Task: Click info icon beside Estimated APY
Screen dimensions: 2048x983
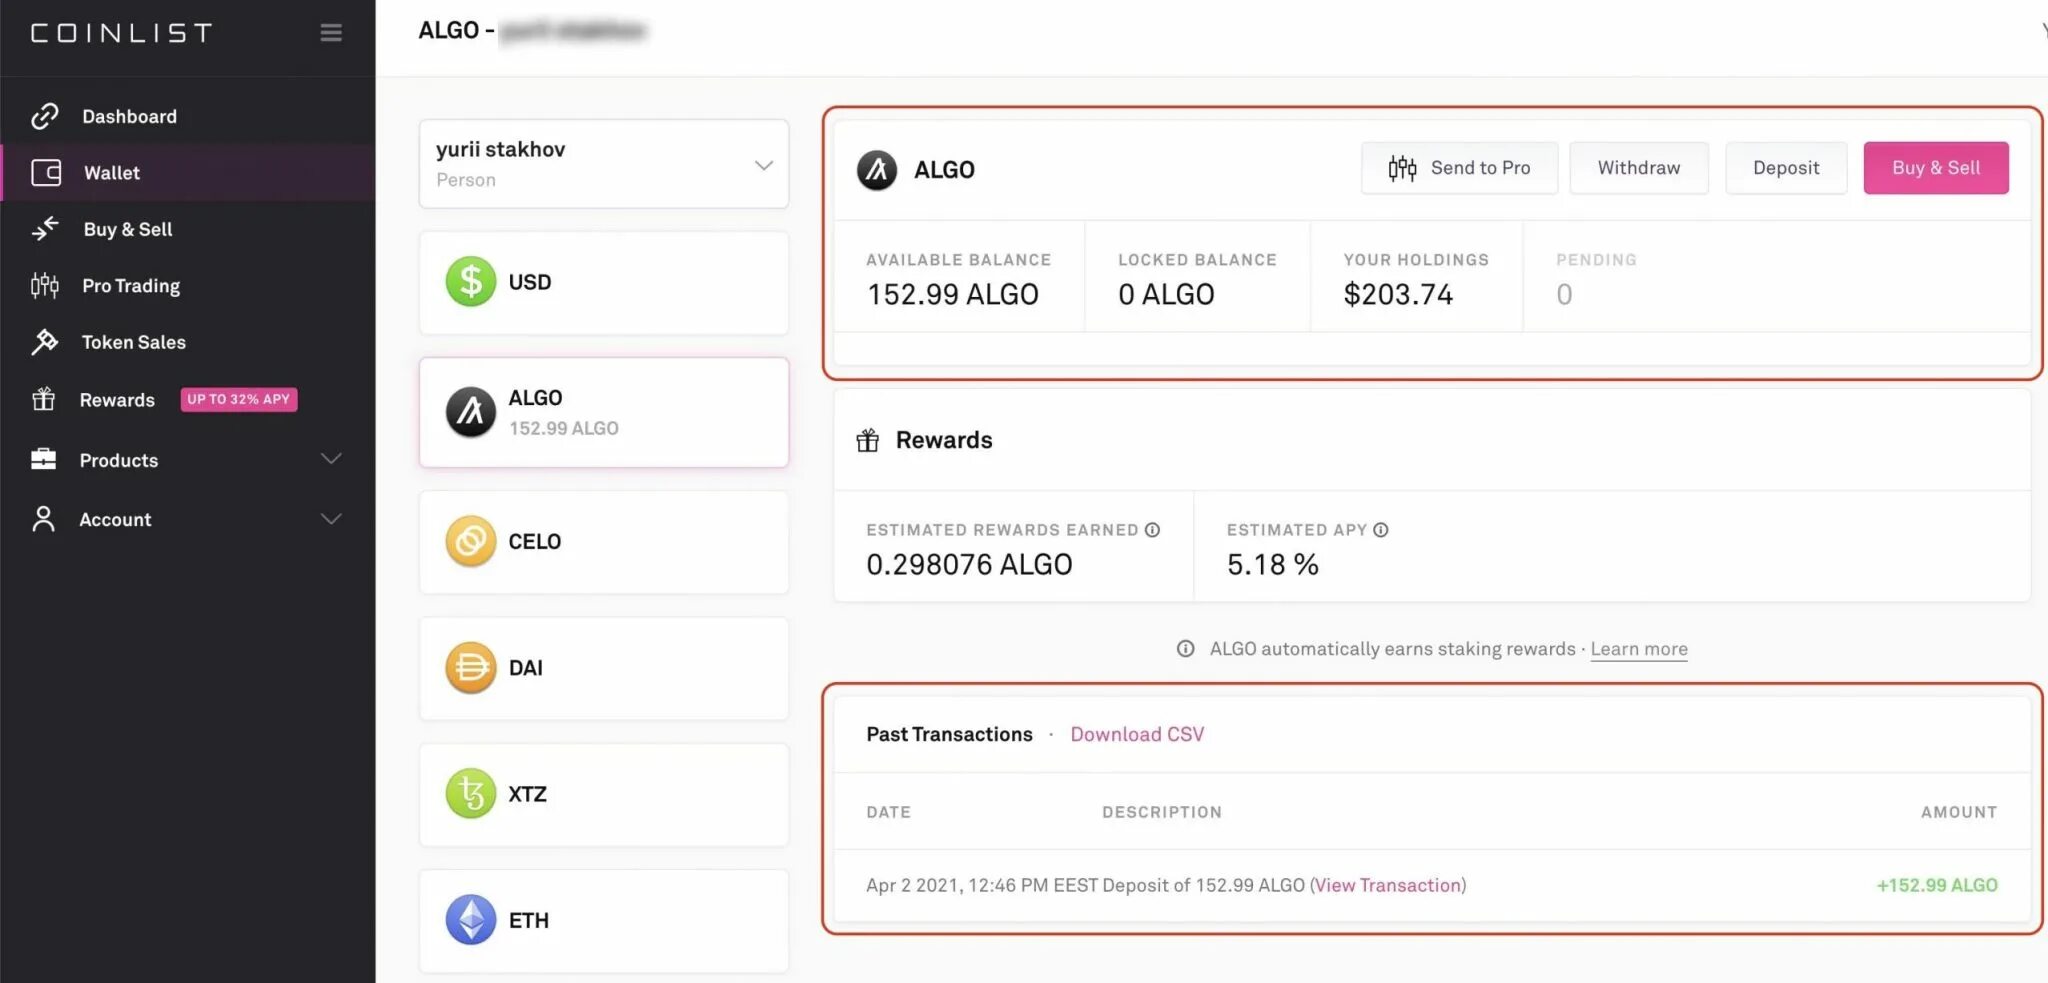Action: (x=1381, y=530)
